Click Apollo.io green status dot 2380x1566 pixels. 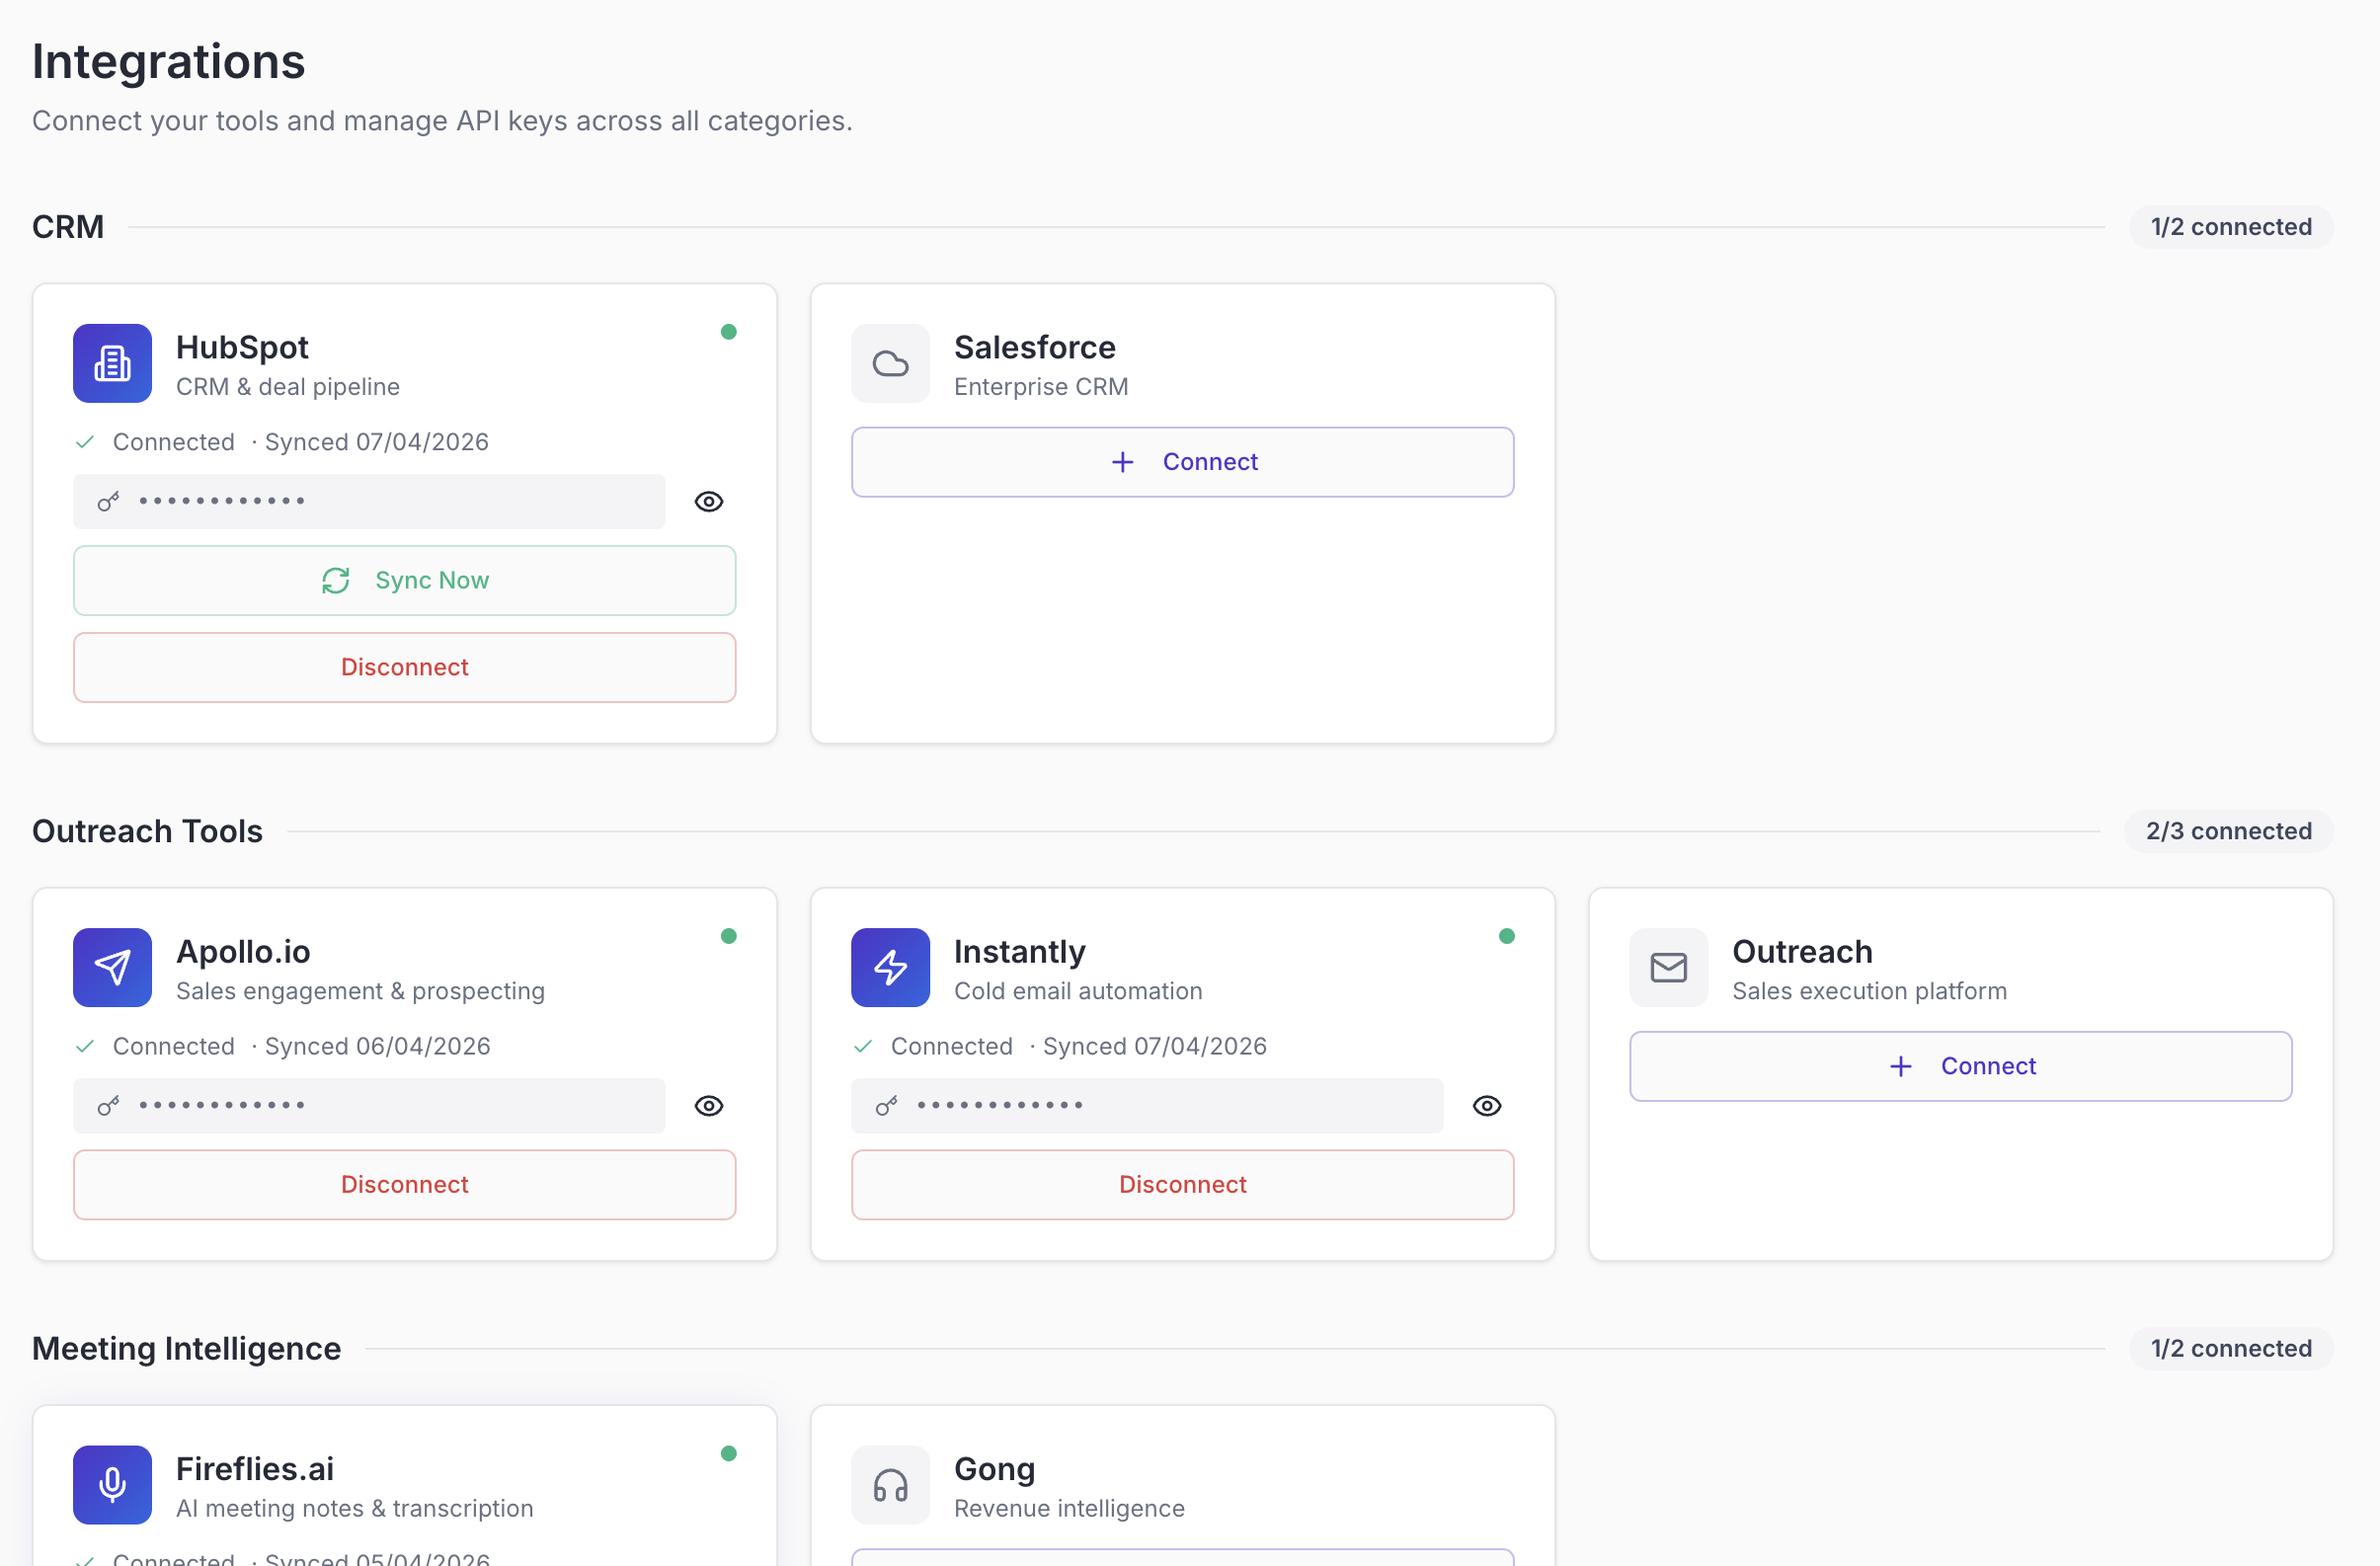729,936
